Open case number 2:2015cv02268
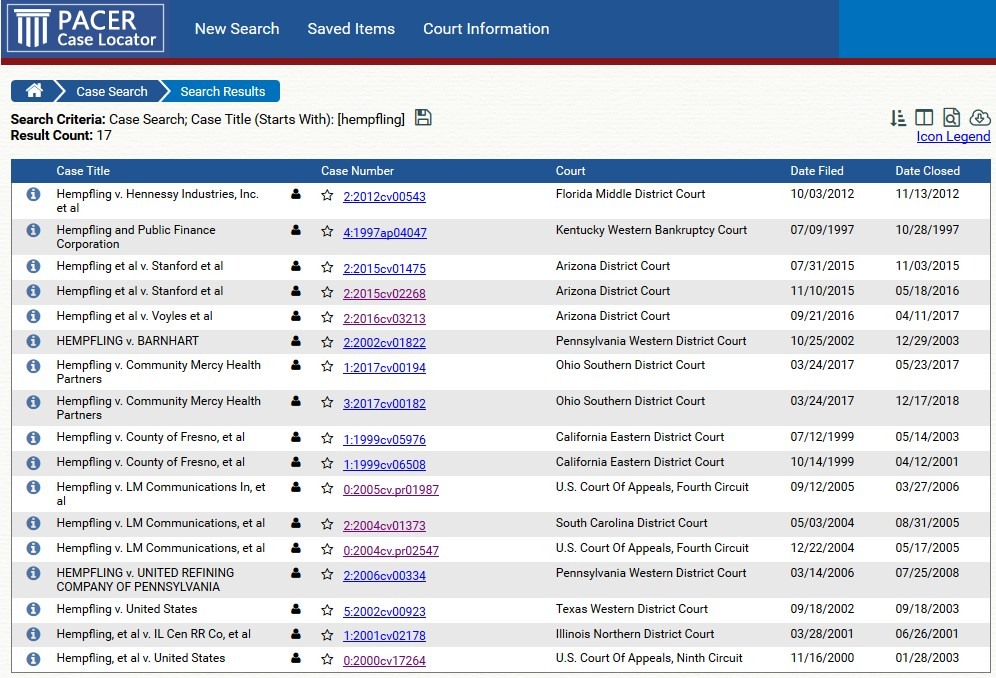The width and height of the screenshot is (996, 678). (384, 294)
